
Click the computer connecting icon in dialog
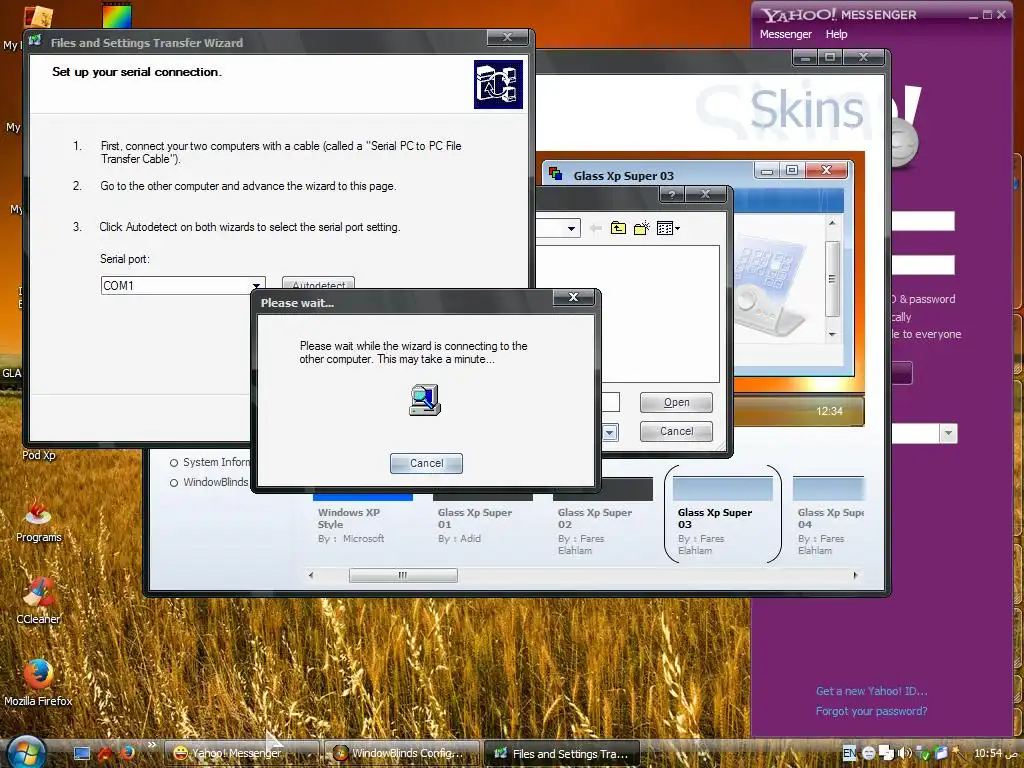click(424, 400)
